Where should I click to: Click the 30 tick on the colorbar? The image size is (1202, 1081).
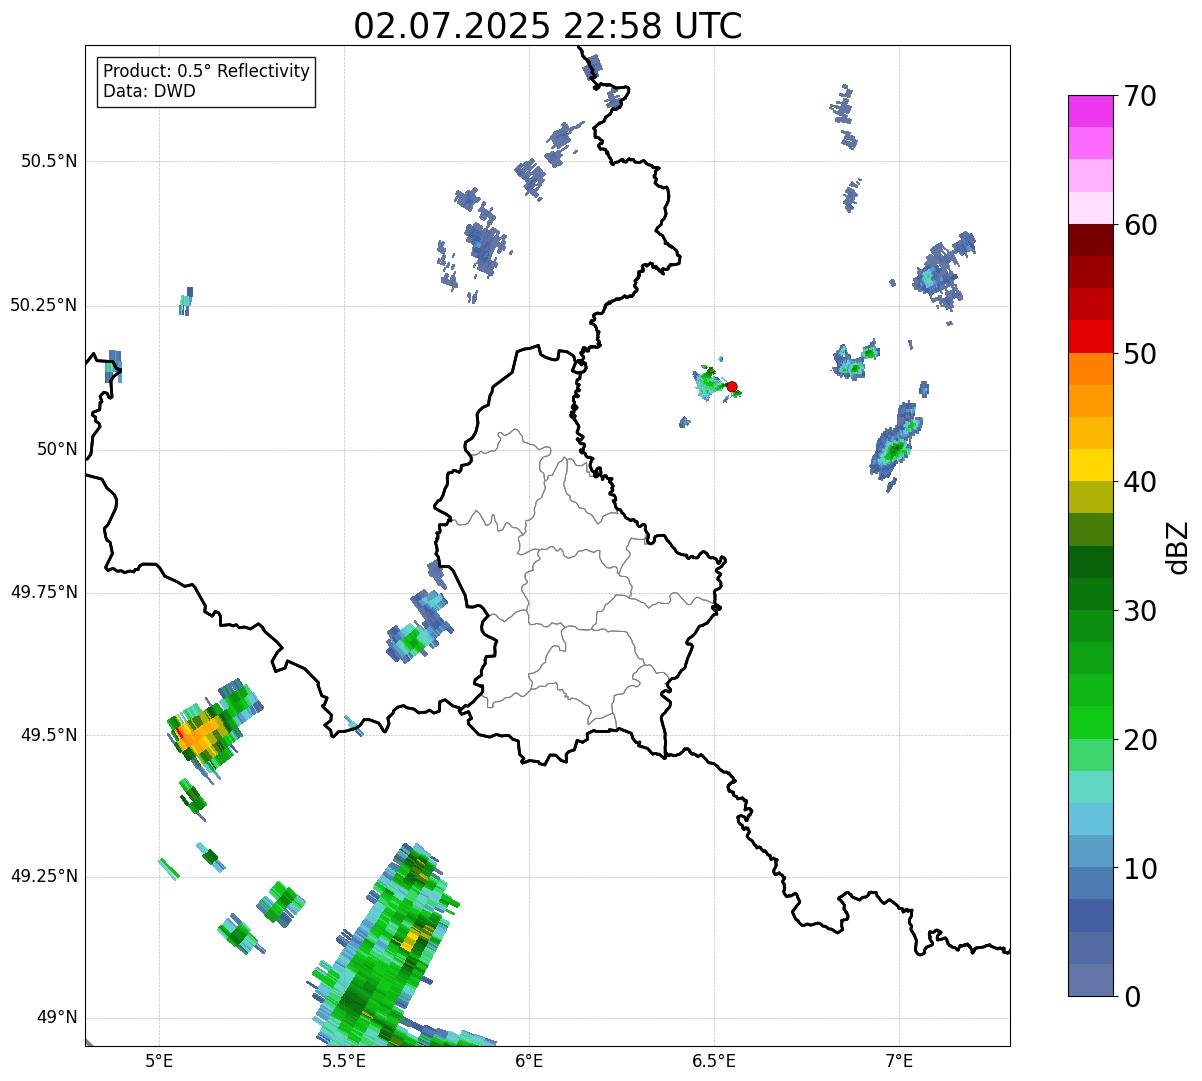[x=1140, y=611]
